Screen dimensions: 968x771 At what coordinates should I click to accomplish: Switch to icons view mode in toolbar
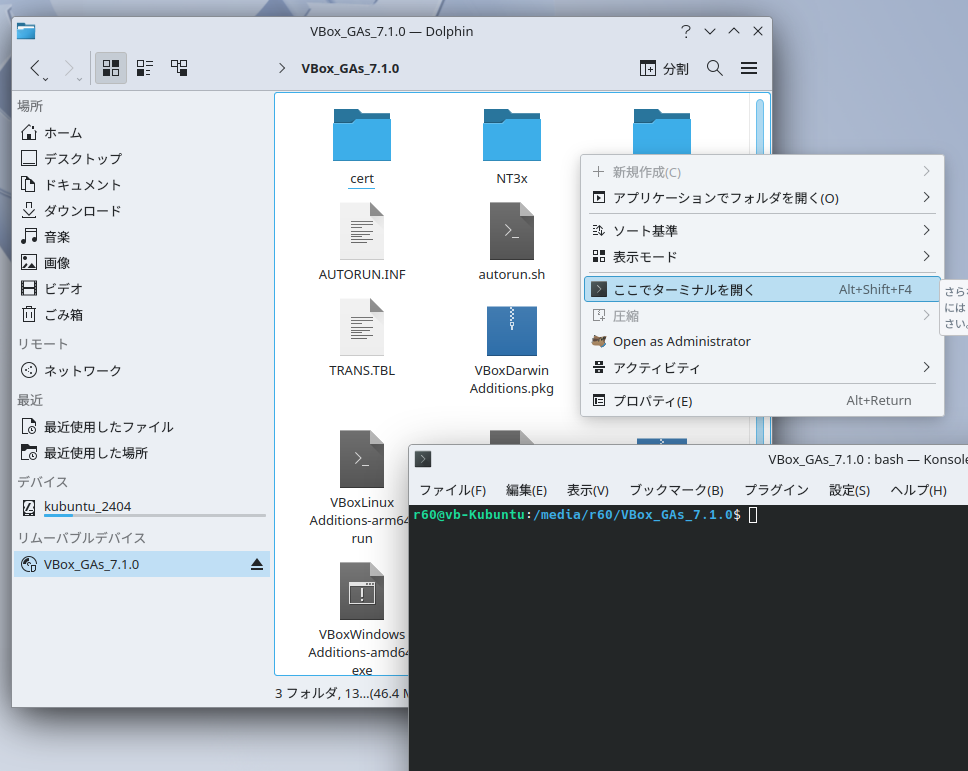[111, 68]
